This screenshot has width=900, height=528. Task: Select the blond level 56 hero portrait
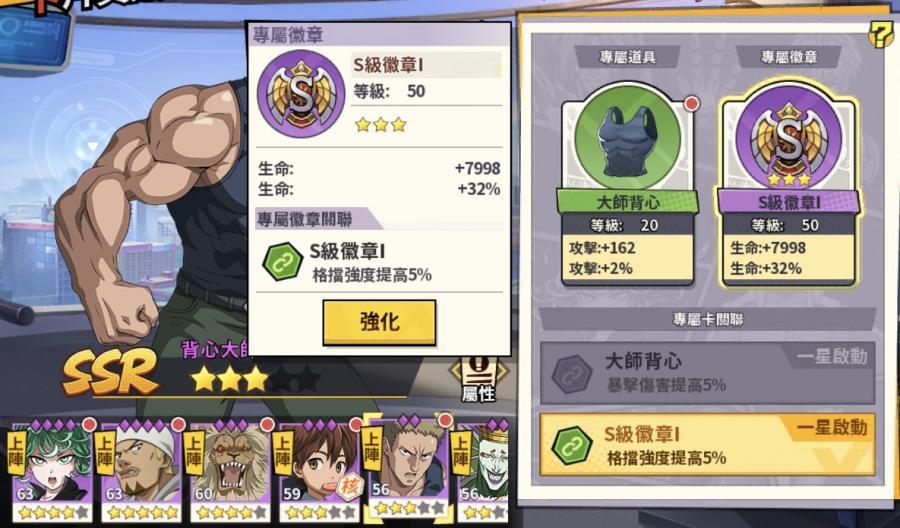click(408, 468)
